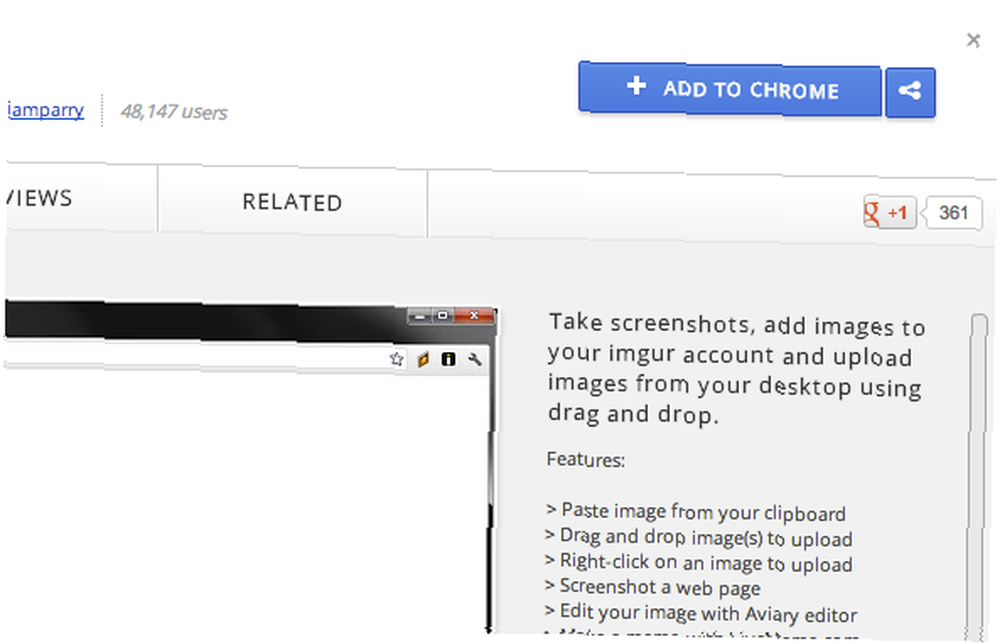Image resolution: width=1000 pixels, height=644 pixels.
Task: Click the wrench settings icon in the preview
Action: [x=474, y=360]
